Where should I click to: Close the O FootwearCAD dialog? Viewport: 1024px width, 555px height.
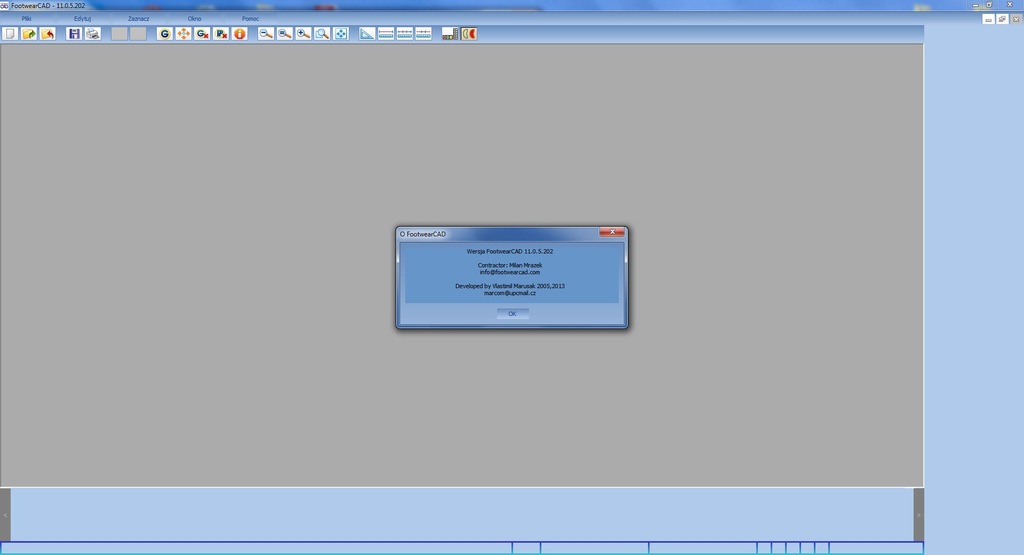coord(612,232)
